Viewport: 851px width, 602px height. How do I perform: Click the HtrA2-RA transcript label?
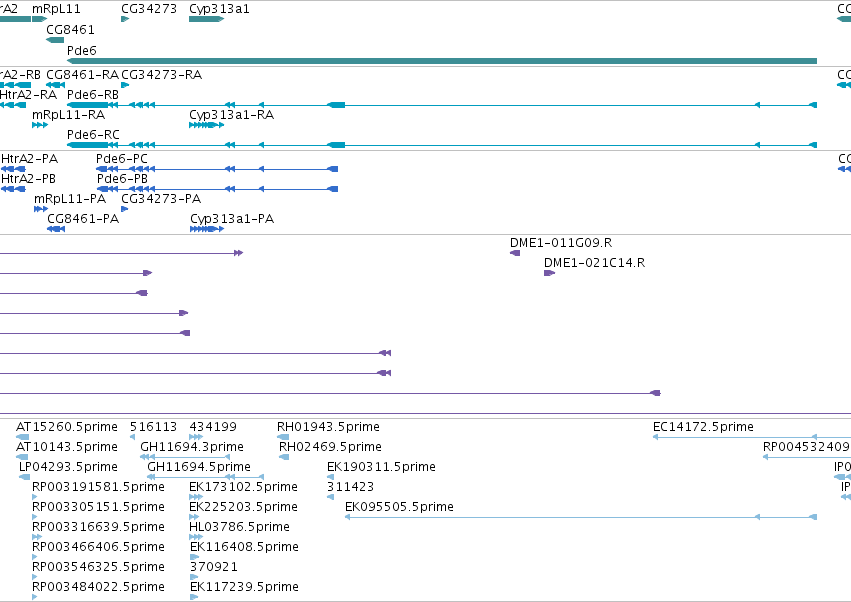tap(28, 95)
